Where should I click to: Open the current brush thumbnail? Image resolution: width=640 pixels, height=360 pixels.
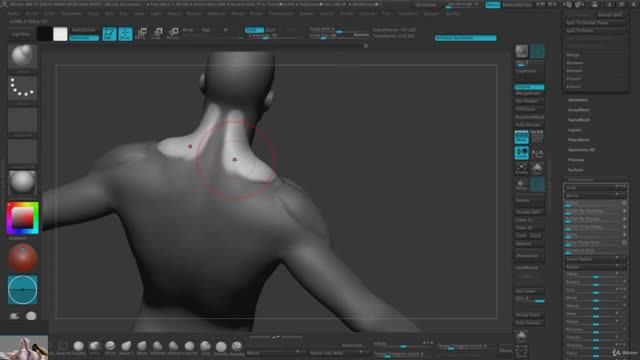click(22, 56)
